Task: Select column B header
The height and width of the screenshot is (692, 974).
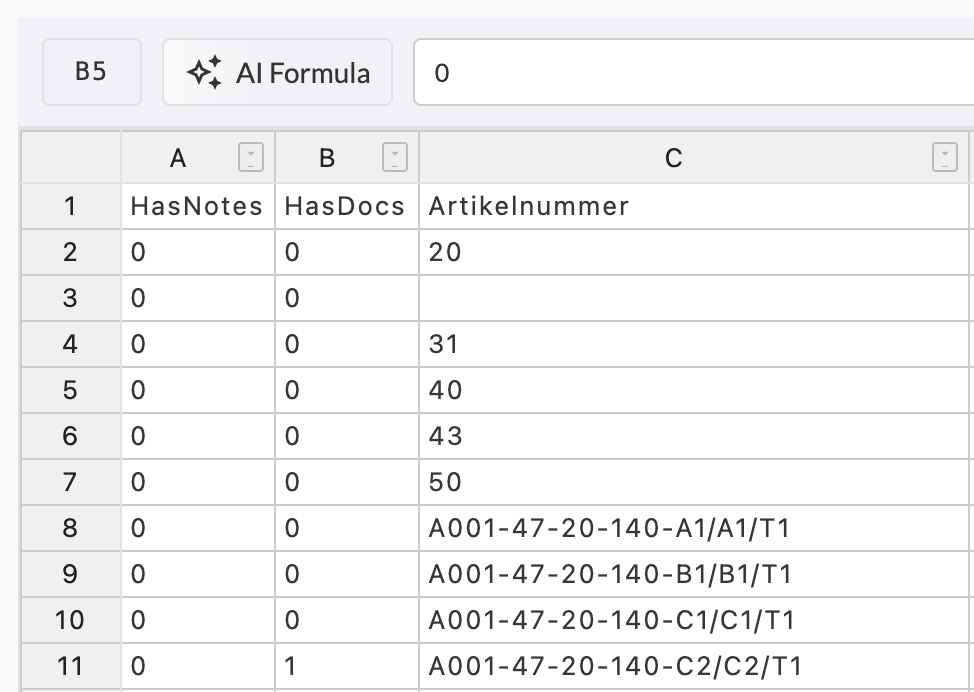Action: [x=327, y=158]
